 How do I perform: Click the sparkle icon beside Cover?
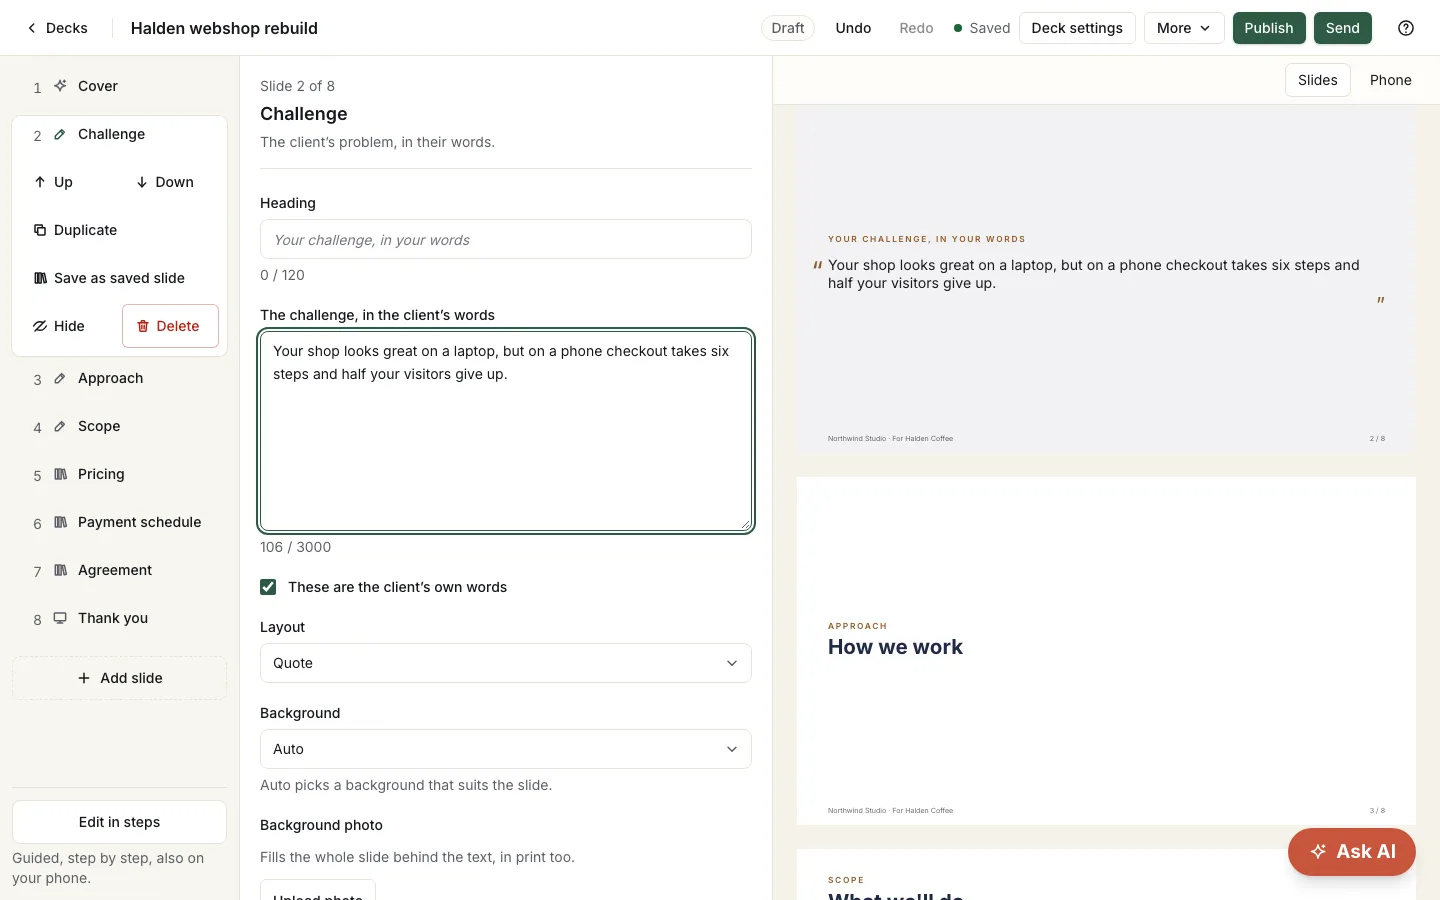60,86
